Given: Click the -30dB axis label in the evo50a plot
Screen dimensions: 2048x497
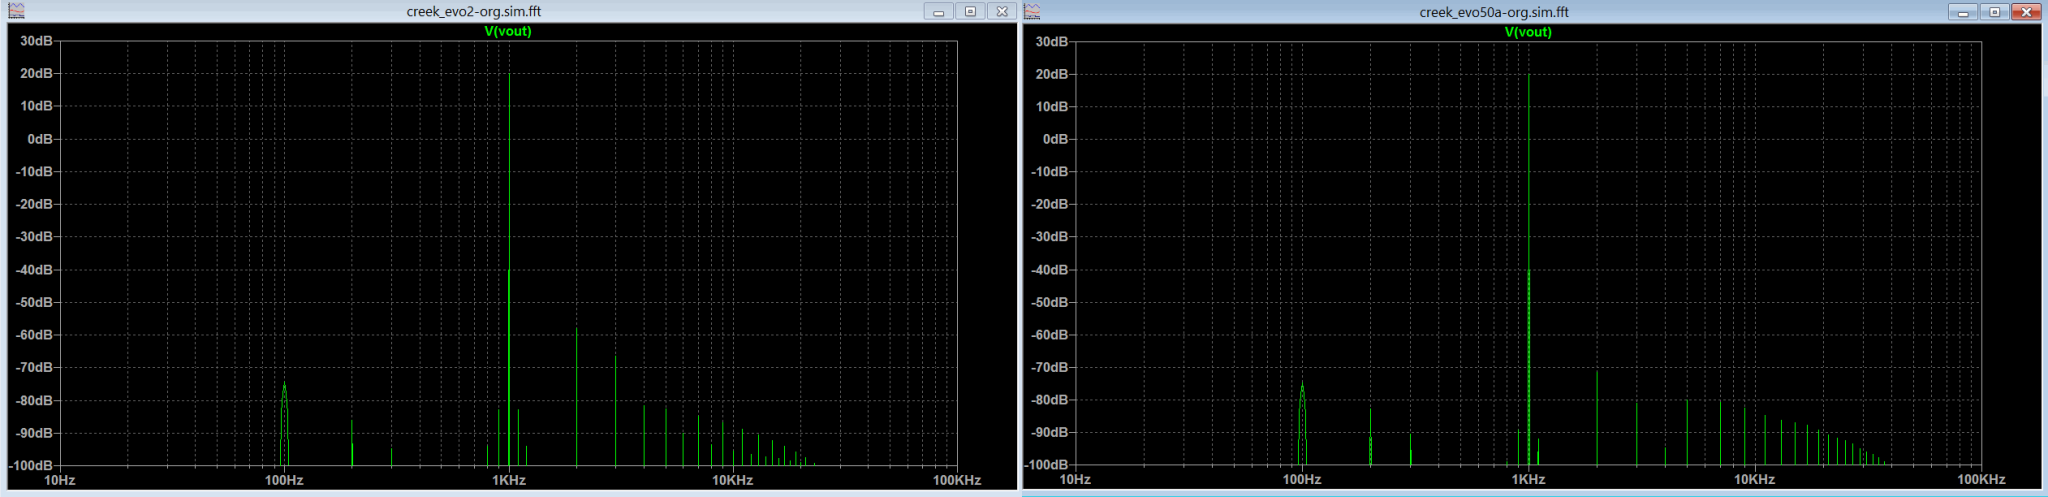Looking at the screenshot, I should pos(1050,237).
